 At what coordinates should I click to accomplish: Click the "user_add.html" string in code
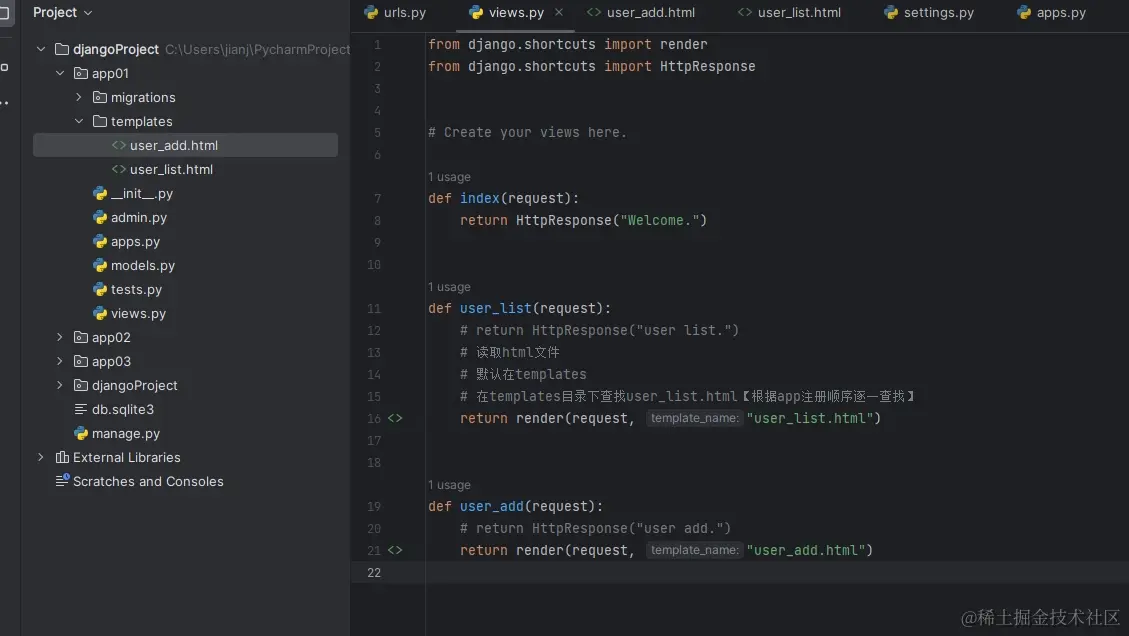pos(806,550)
